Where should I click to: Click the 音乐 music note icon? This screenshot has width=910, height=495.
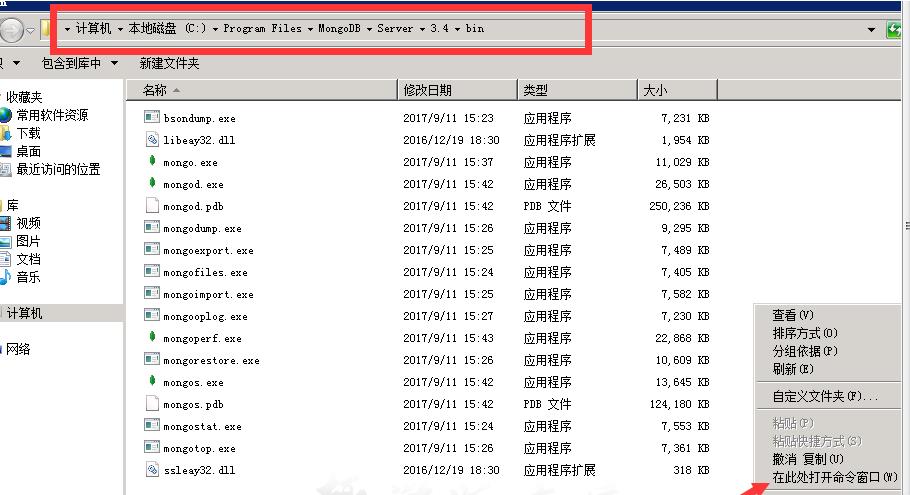point(5,277)
